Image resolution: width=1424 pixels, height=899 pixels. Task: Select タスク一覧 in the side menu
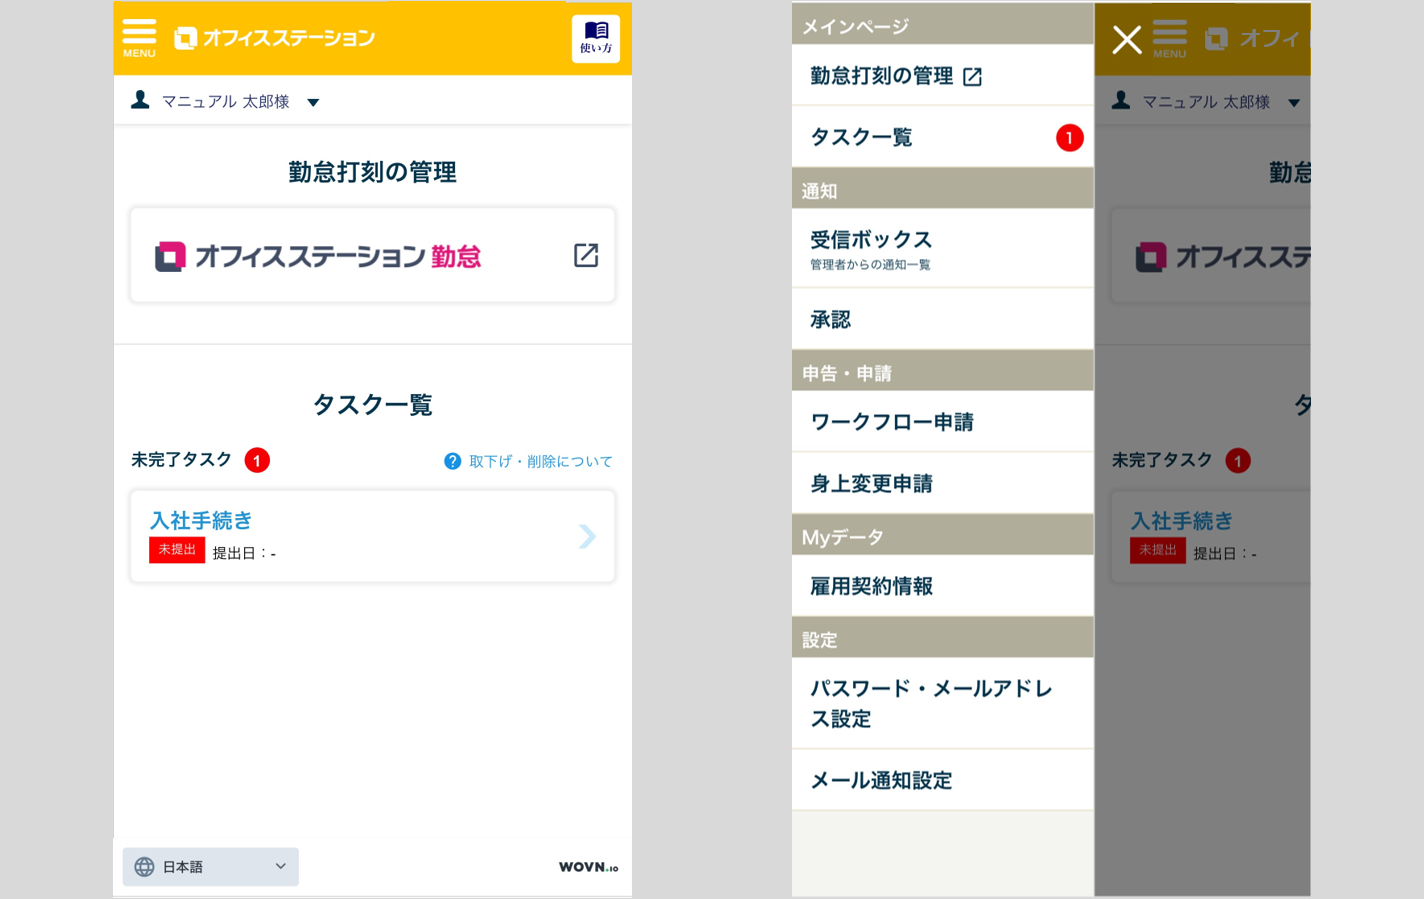pos(942,137)
